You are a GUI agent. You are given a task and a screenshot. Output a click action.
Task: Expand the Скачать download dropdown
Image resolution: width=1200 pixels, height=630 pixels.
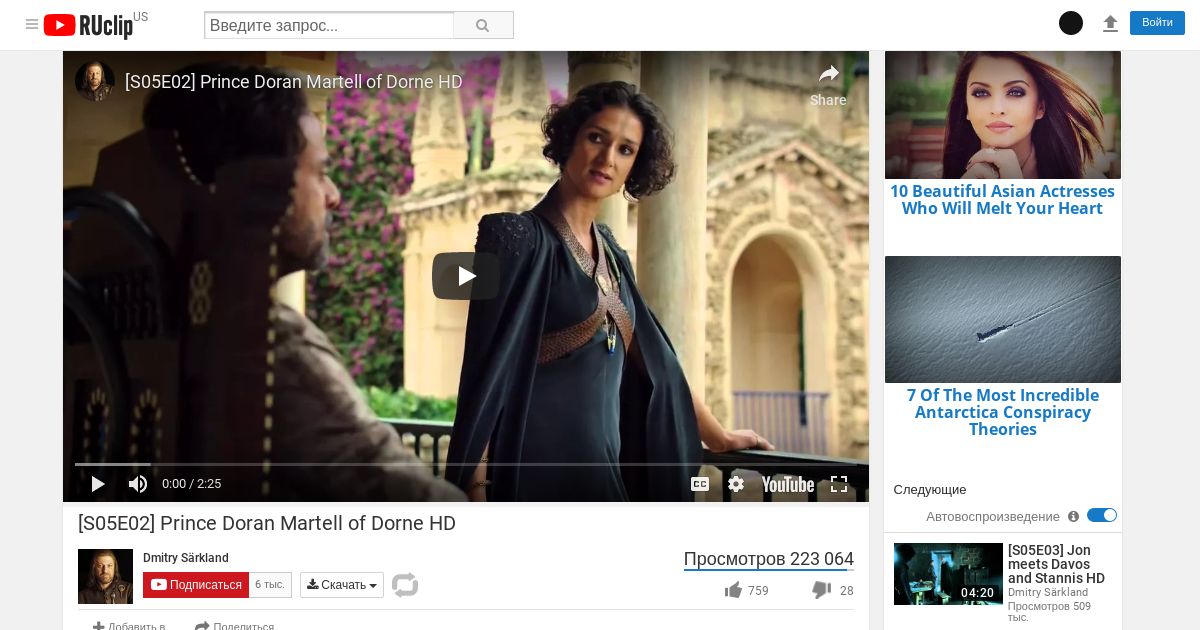[342, 585]
